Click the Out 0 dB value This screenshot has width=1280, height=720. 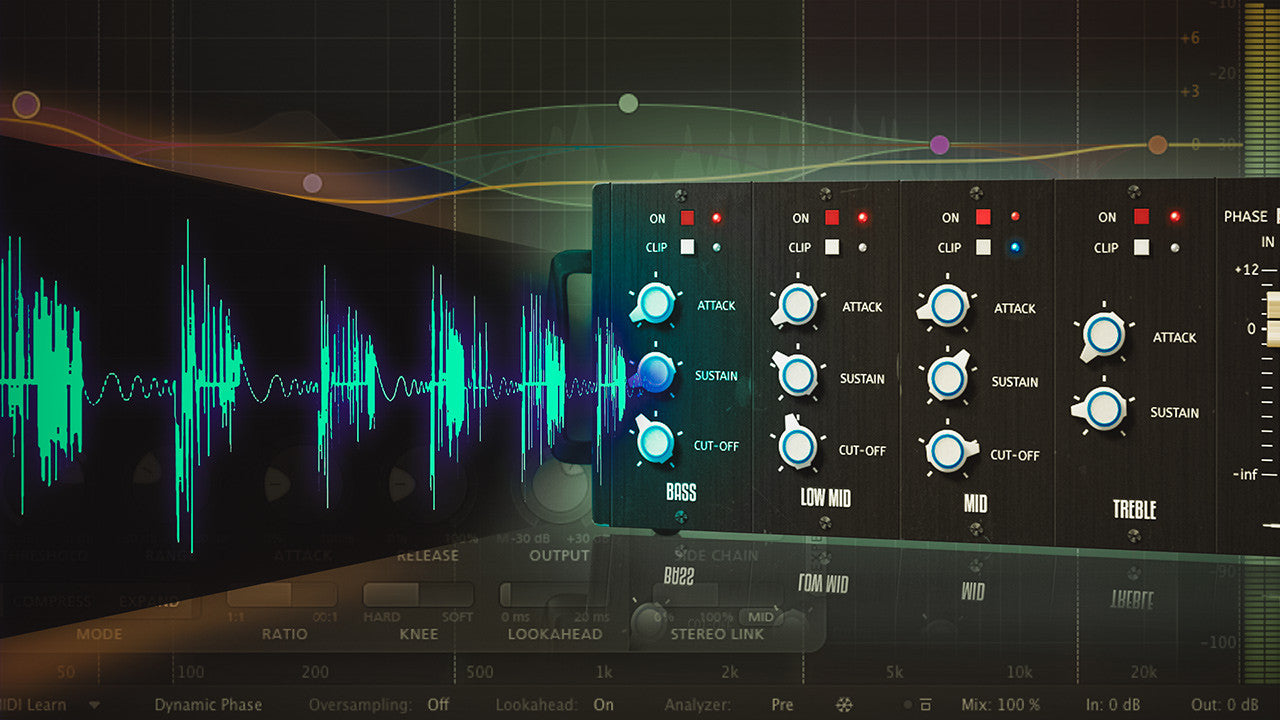pos(1225,705)
